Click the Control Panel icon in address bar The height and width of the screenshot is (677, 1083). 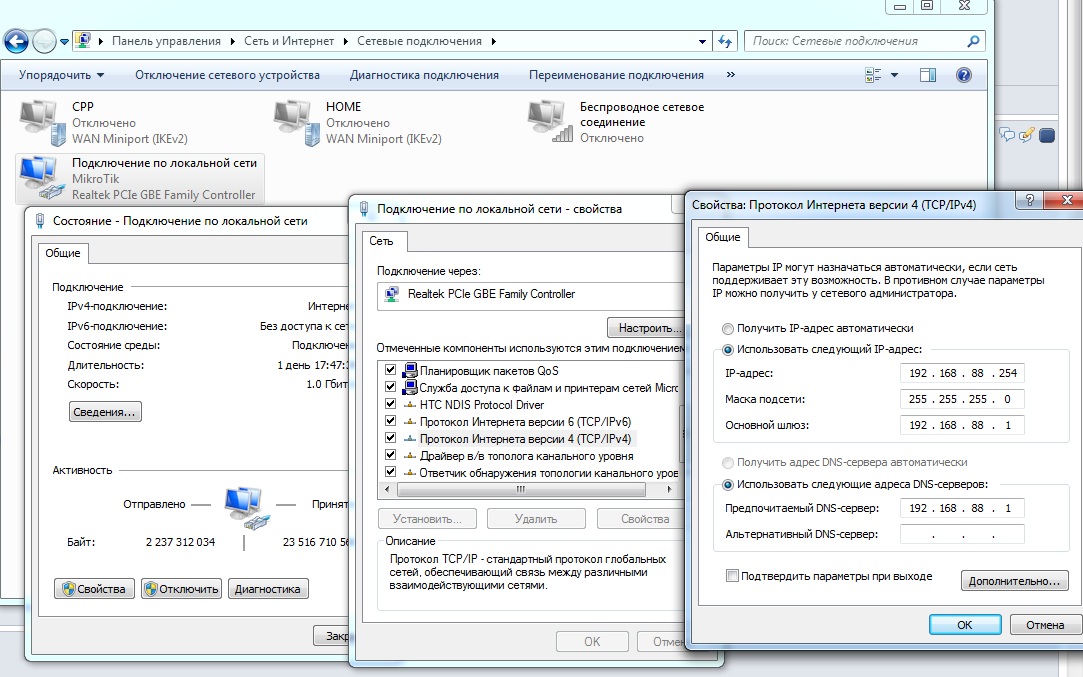pyautogui.click(x=82, y=40)
